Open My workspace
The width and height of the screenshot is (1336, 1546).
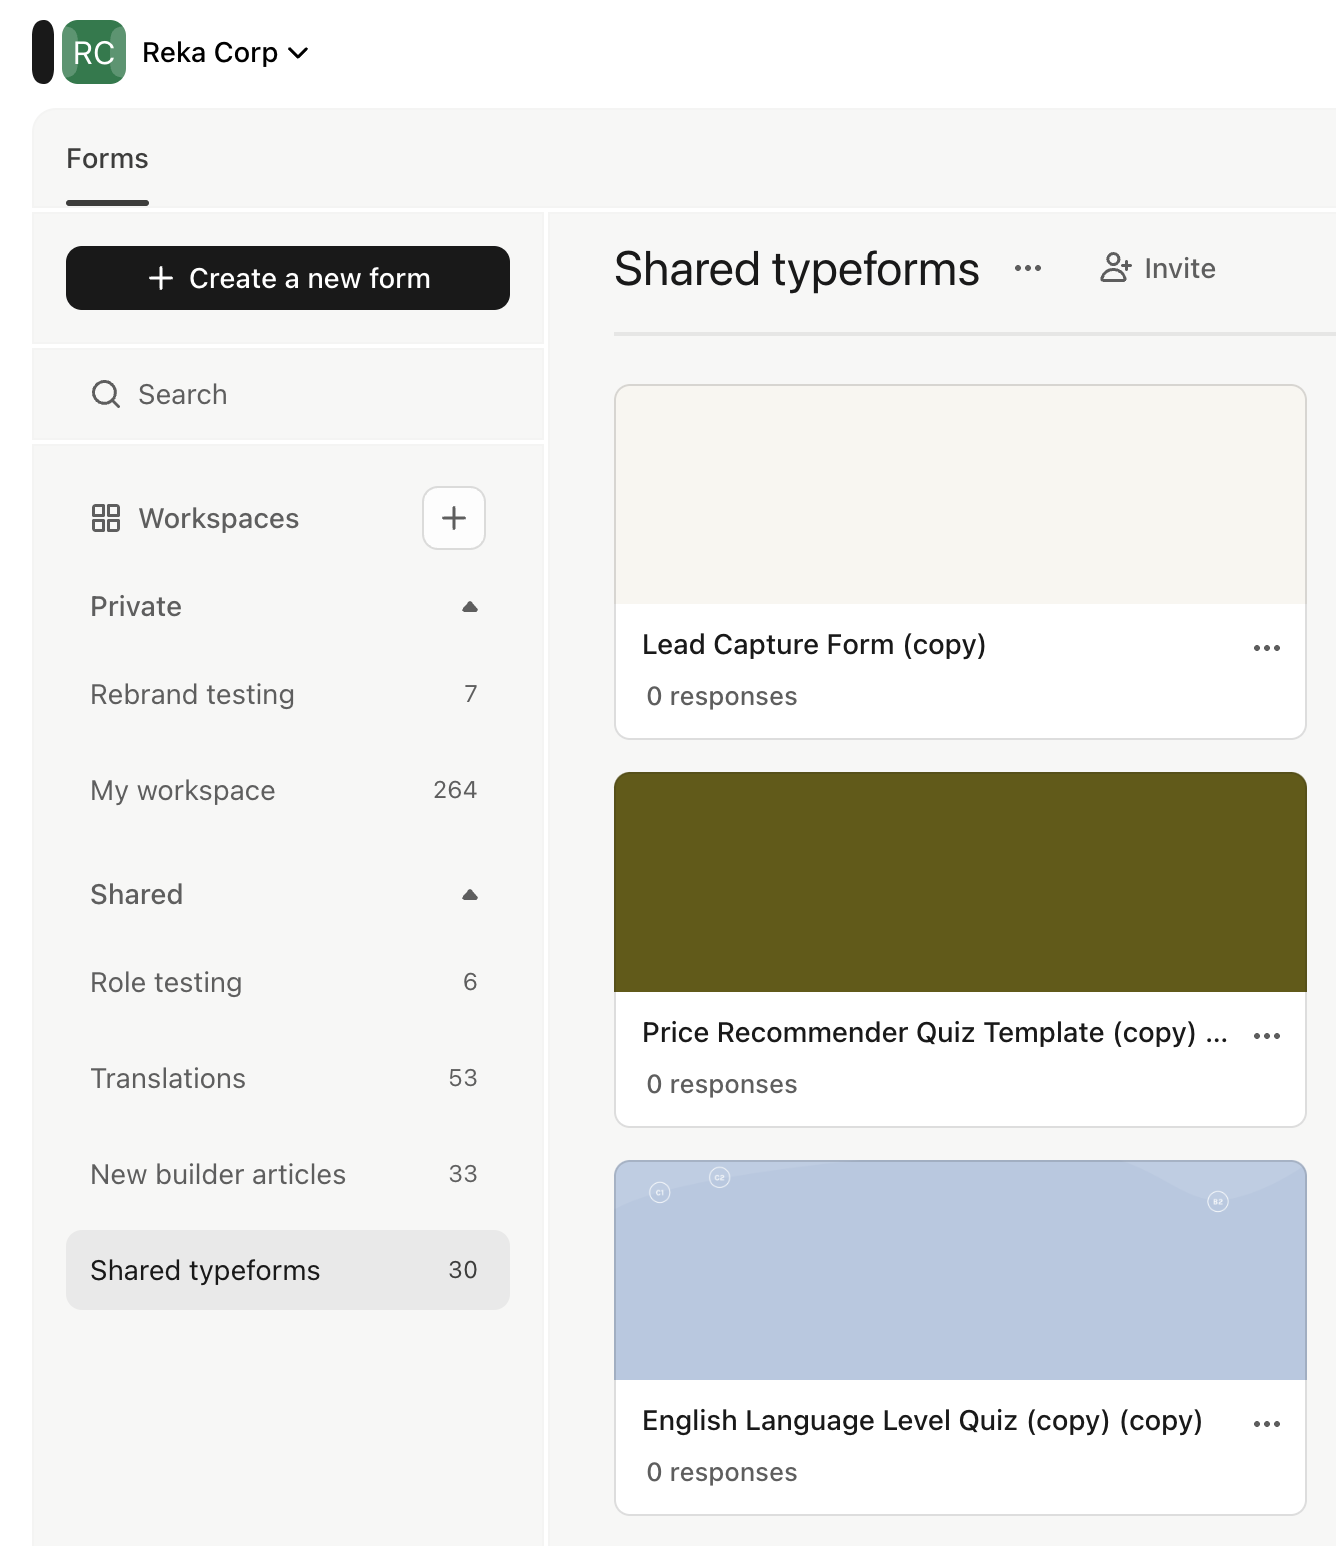(288, 790)
